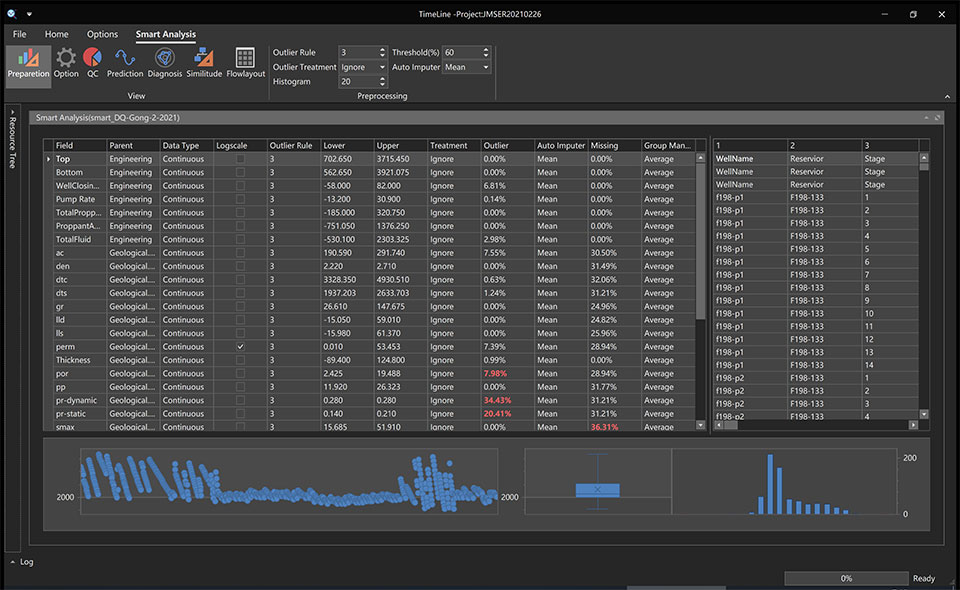960x590 pixels.
Task: Sort by the Lower column header
Action: pos(347,146)
